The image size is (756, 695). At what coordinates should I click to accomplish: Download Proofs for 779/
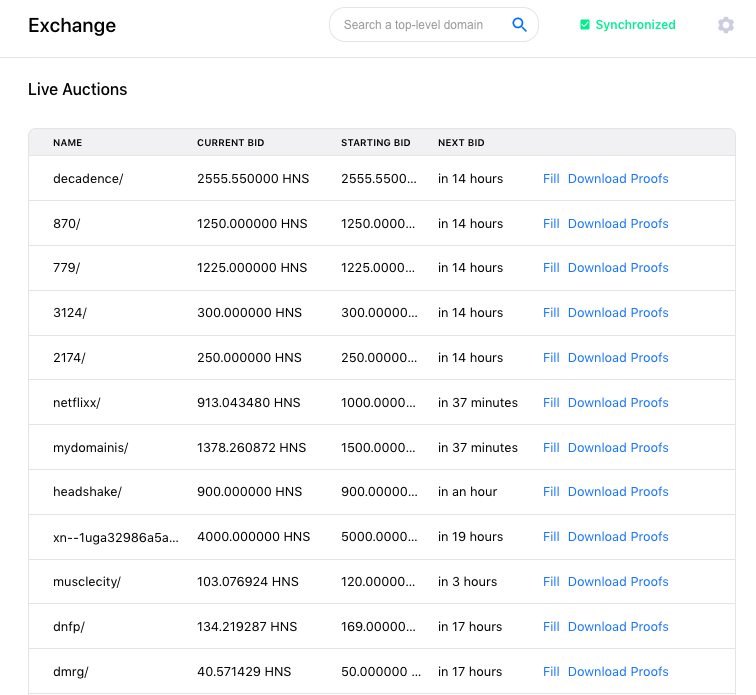coord(618,268)
